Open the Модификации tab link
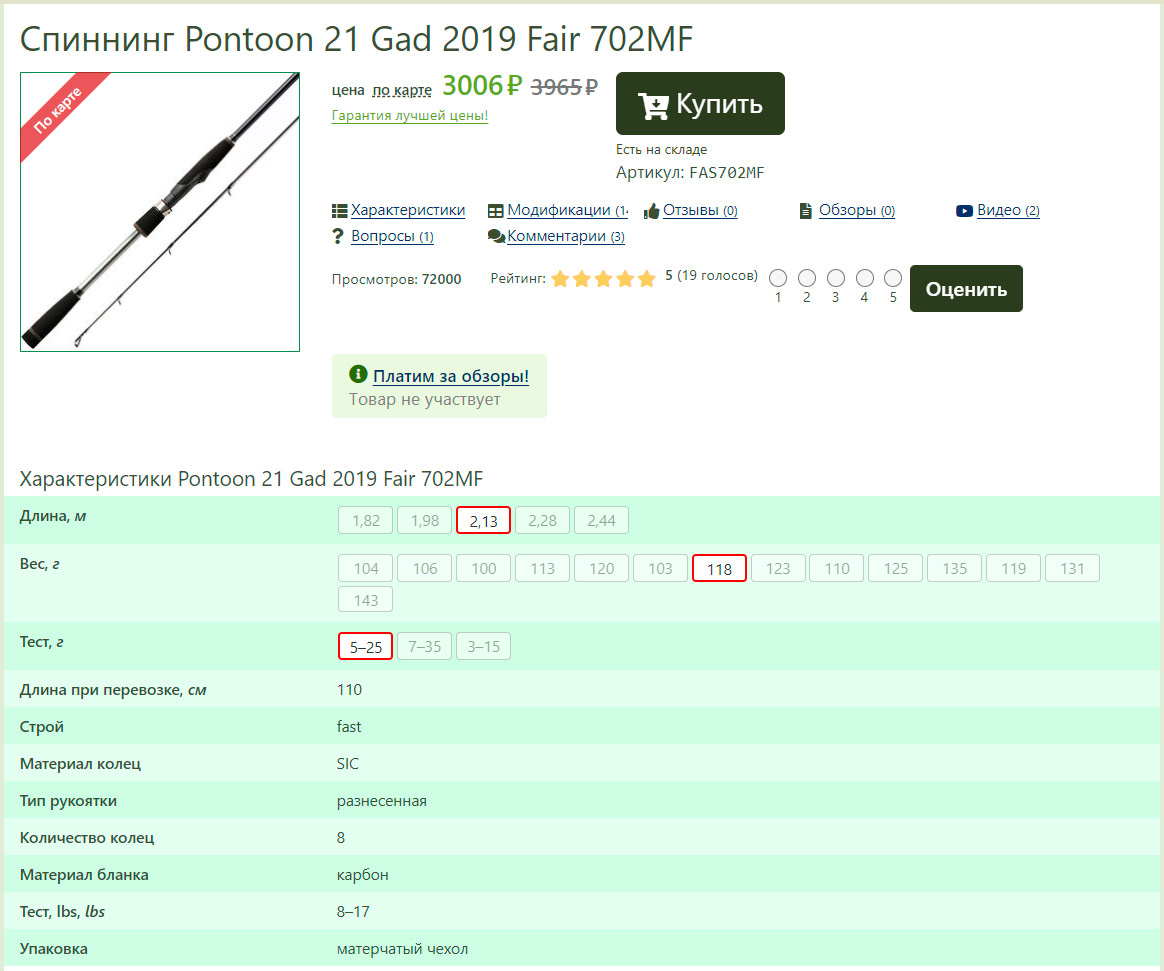Screen dimensions: 1164x971 [567, 210]
